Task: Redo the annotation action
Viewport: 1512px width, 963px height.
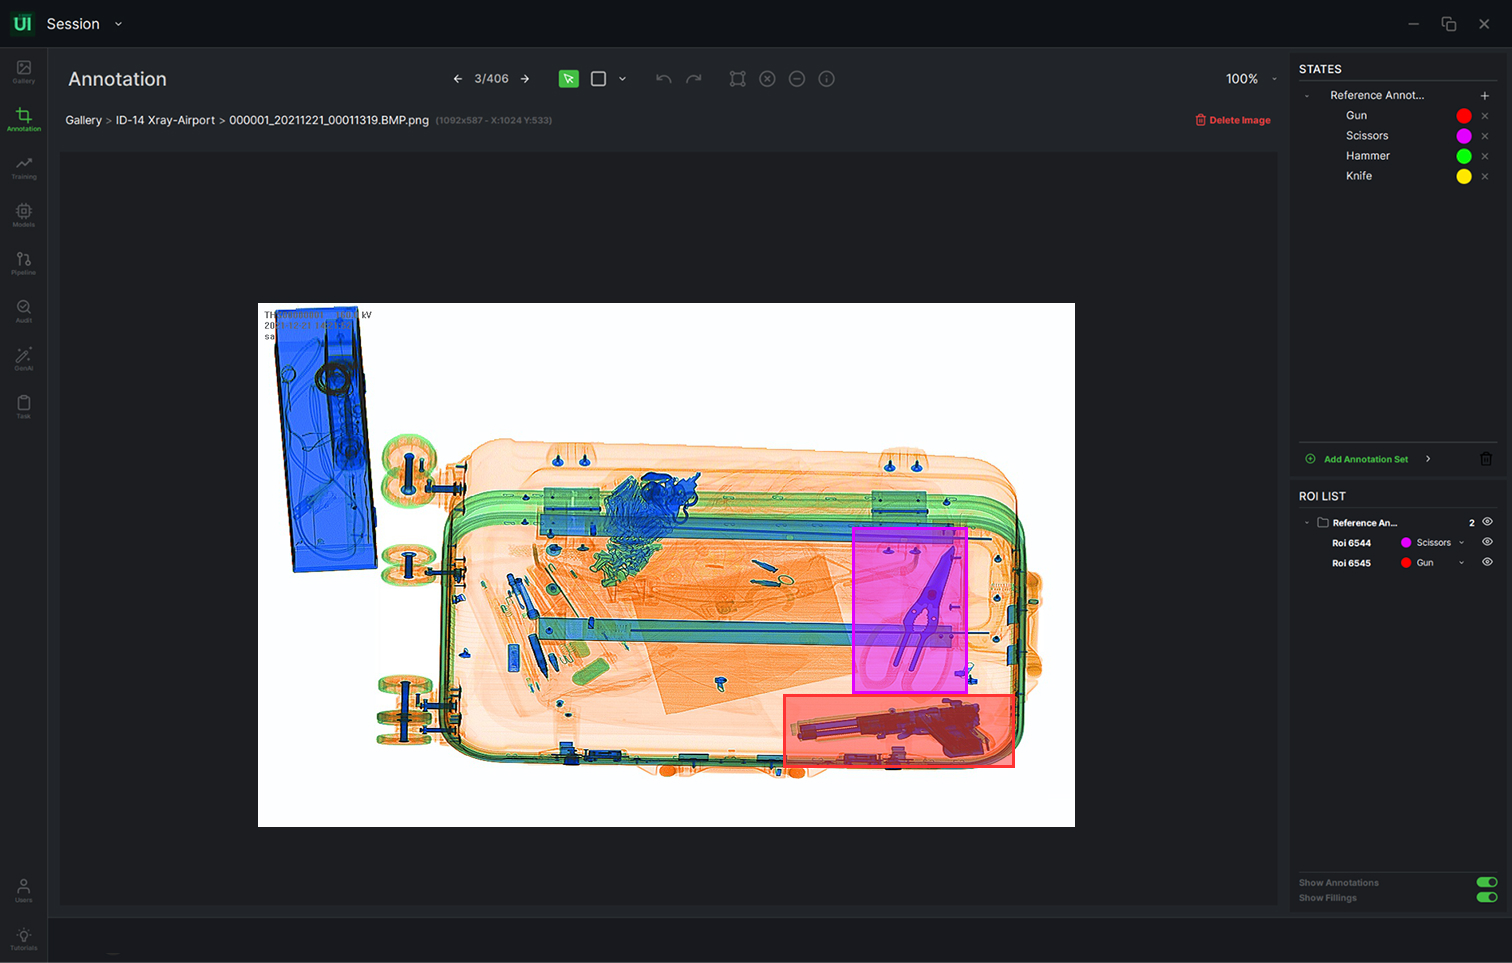Action: 694,79
